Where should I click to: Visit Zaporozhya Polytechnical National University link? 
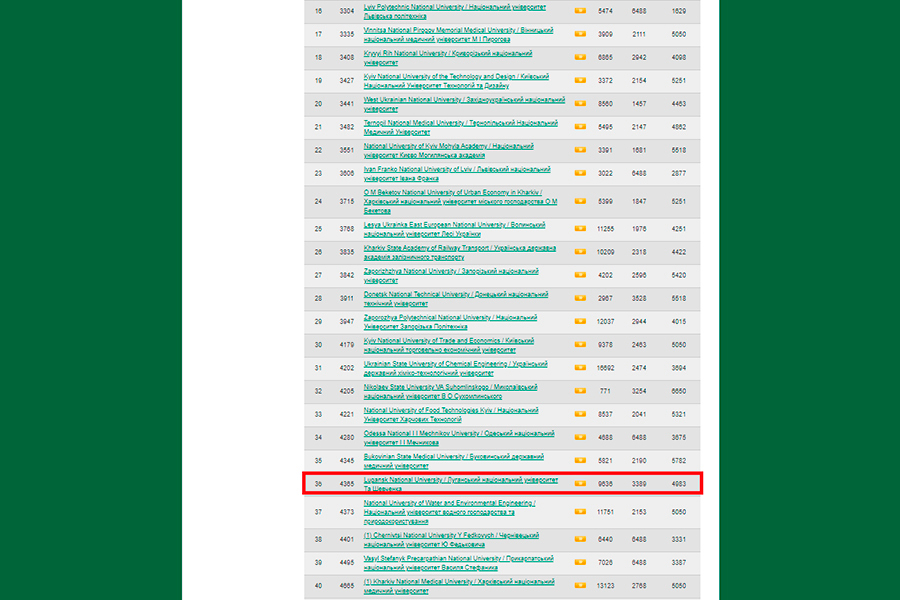(450, 322)
